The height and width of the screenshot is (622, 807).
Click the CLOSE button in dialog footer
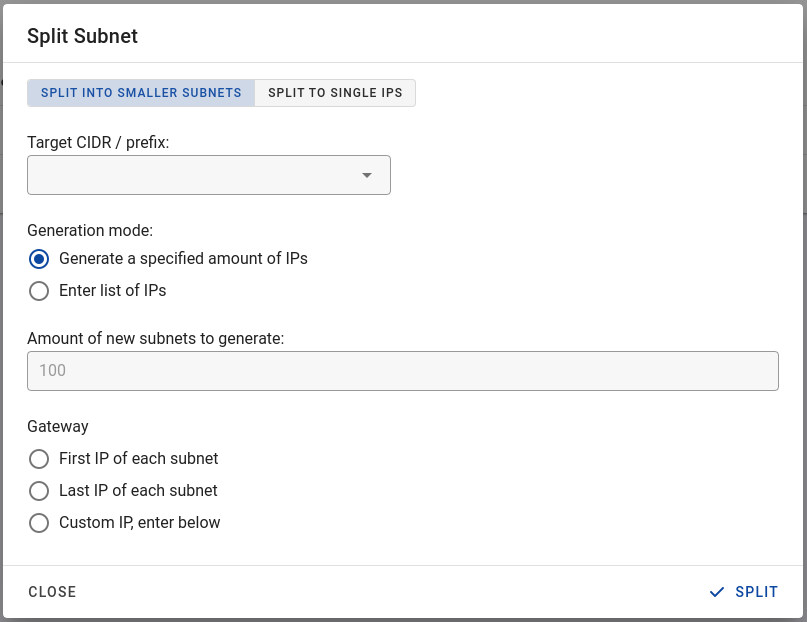52,592
